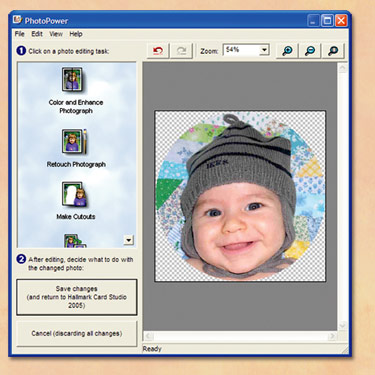Image resolution: width=375 pixels, height=375 pixels.
Task: Click the partially visible task icon below Make Cutouts
Action: click(x=75, y=241)
